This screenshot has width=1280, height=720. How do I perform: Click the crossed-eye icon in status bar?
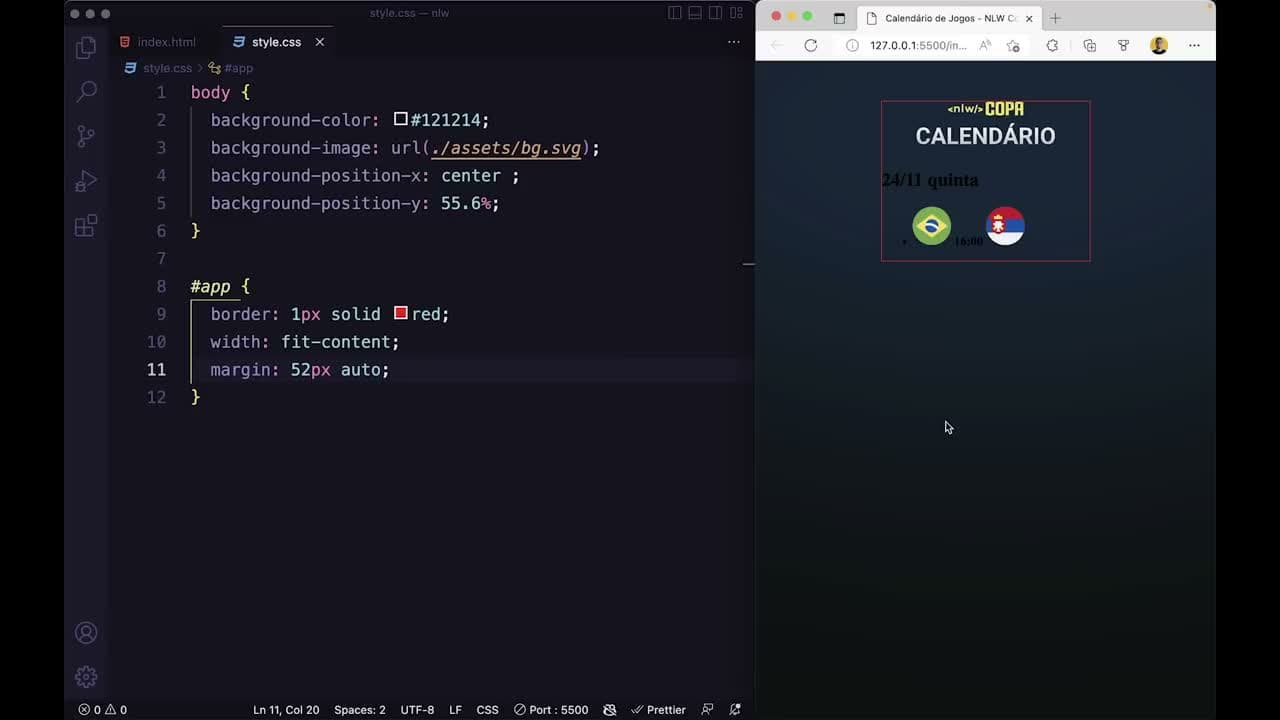610,710
